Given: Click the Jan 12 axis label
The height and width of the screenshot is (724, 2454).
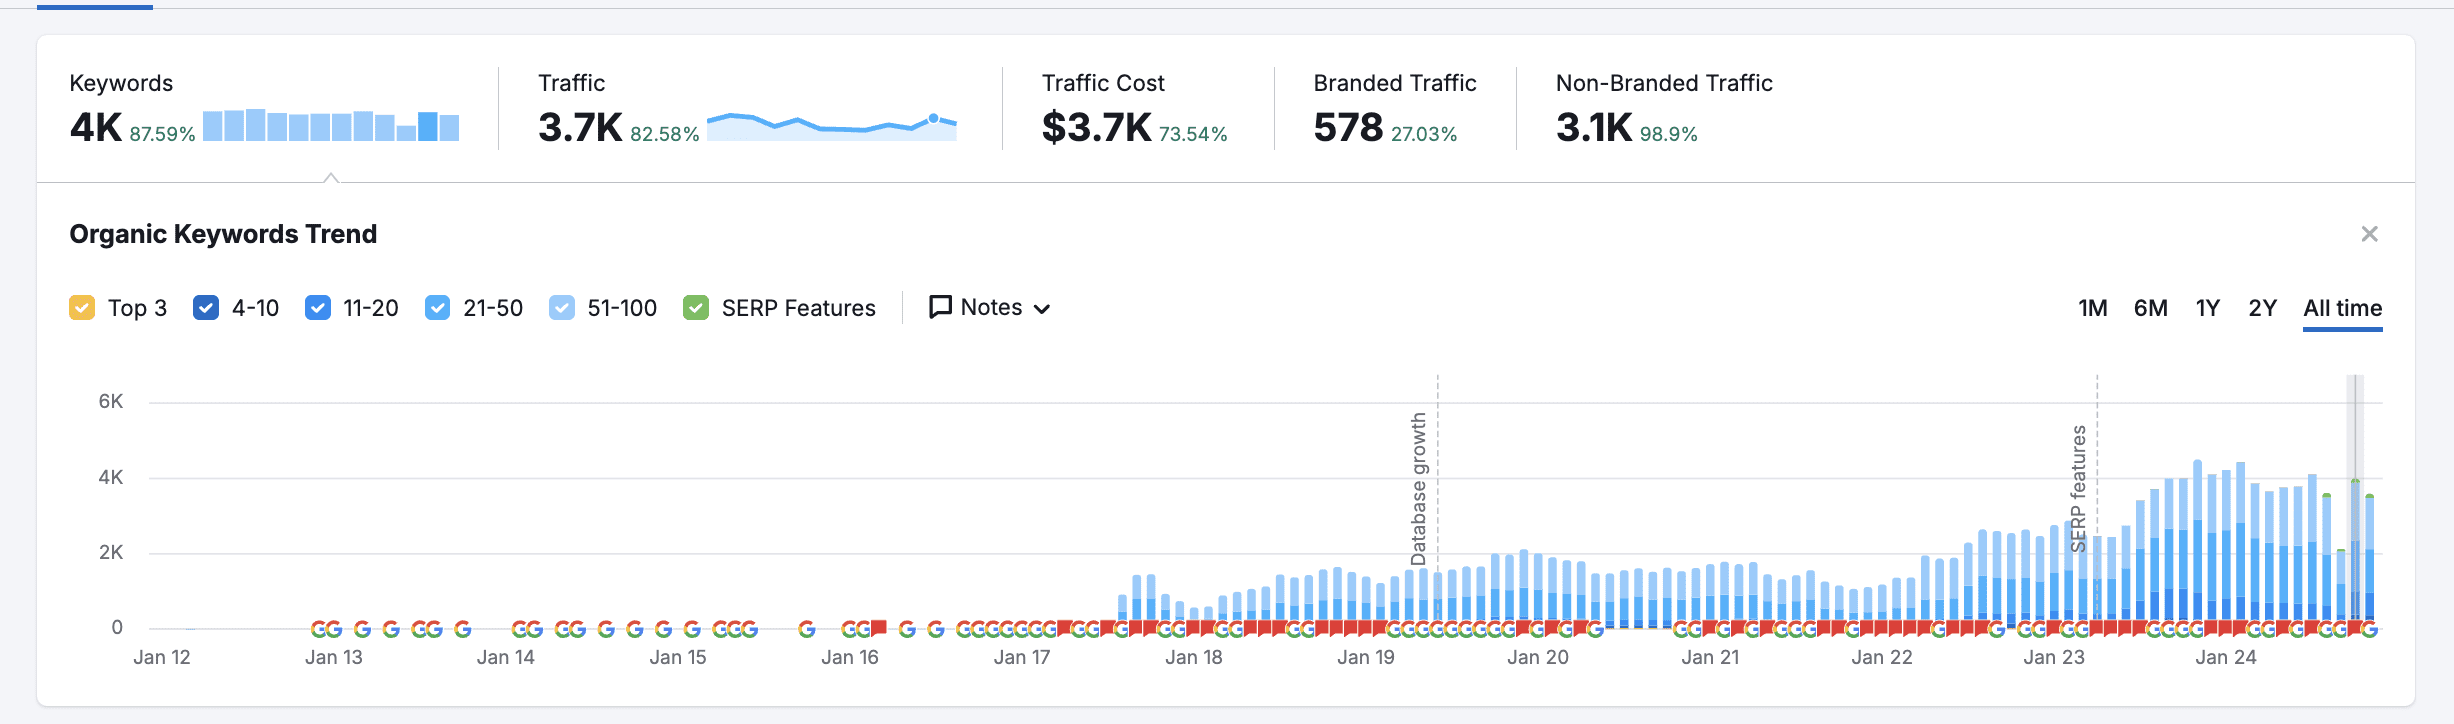Looking at the screenshot, I should point(162,657).
